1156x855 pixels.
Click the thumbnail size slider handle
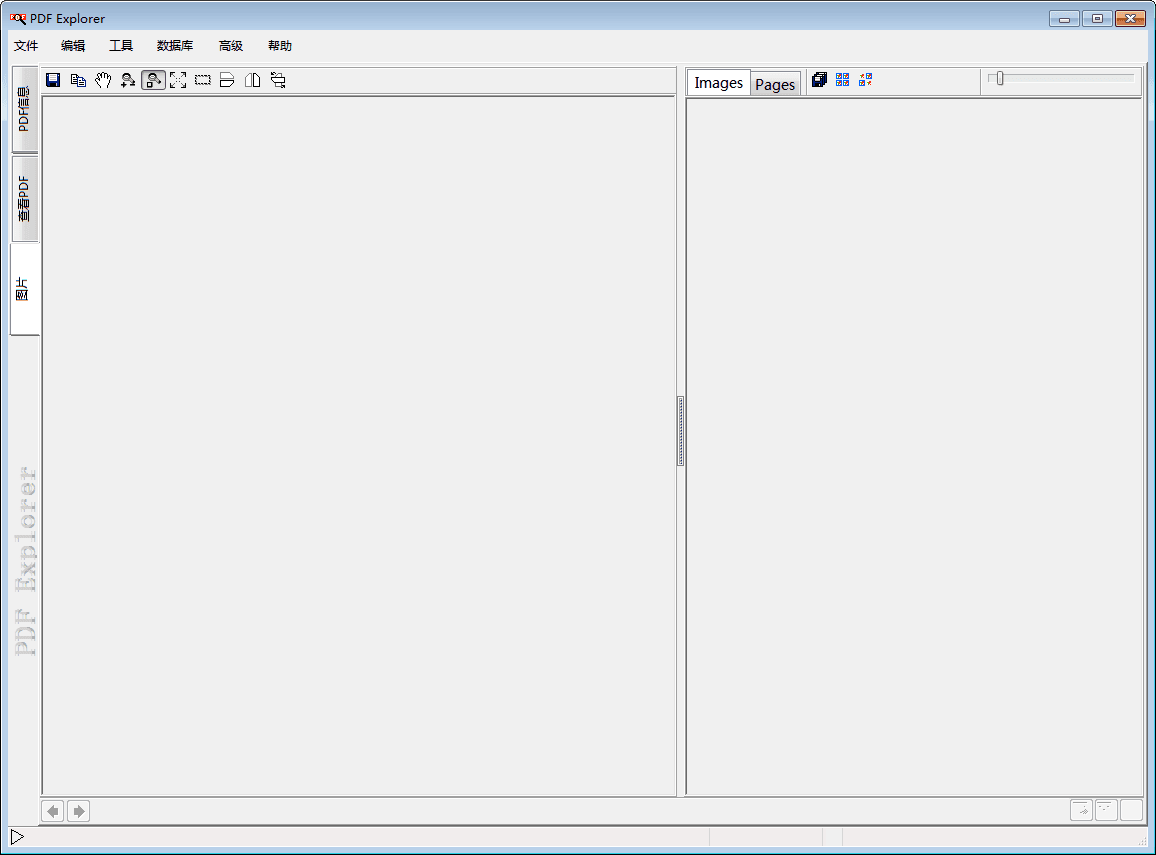(x=999, y=78)
